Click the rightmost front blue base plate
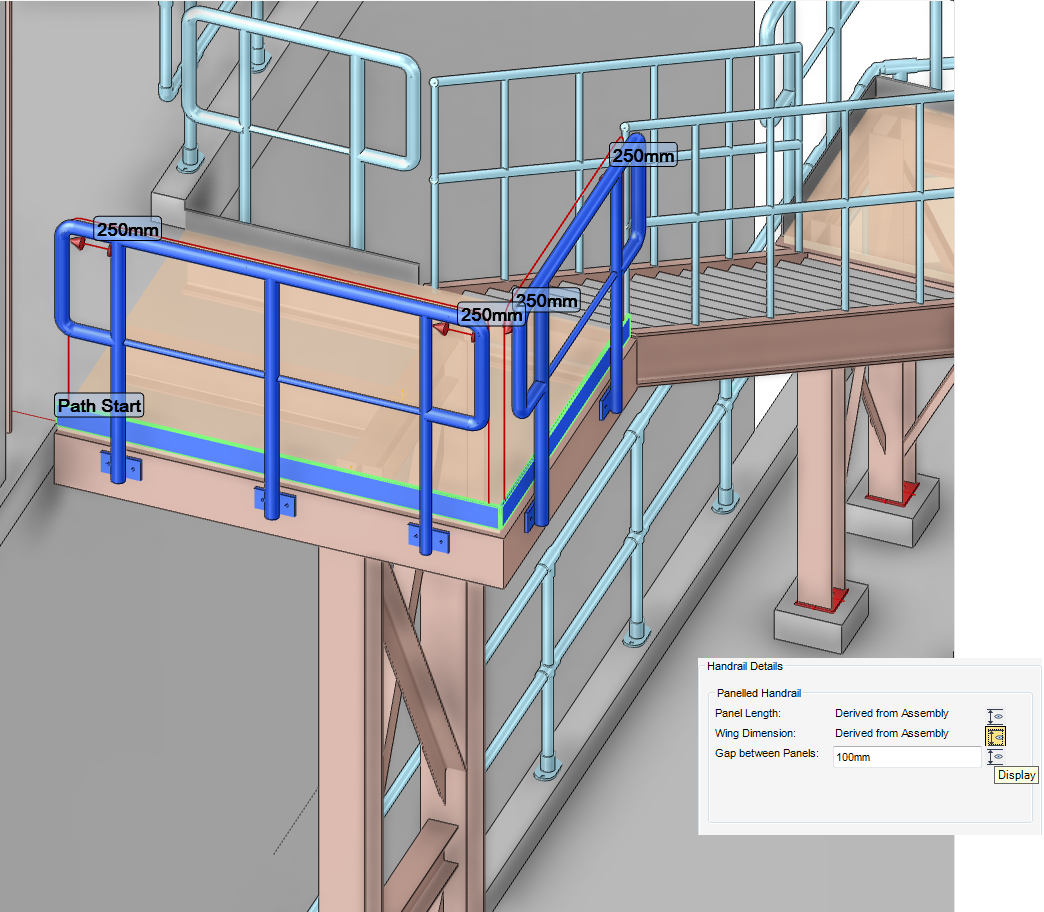This screenshot has width=1044, height=912. pos(429,538)
